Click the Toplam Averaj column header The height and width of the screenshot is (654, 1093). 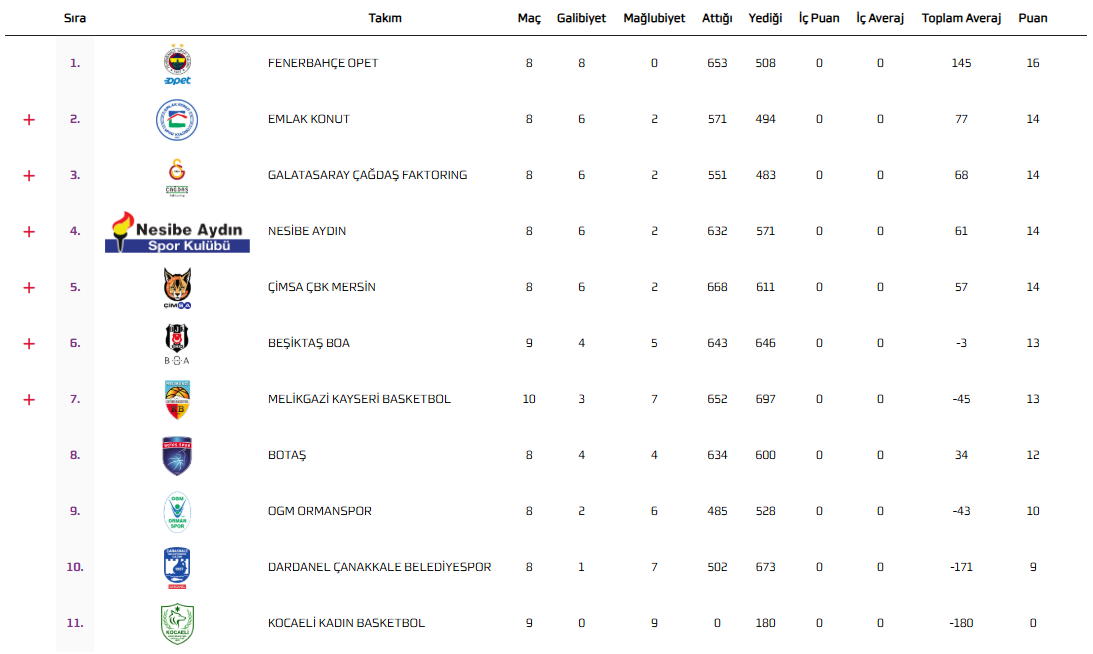(x=961, y=19)
